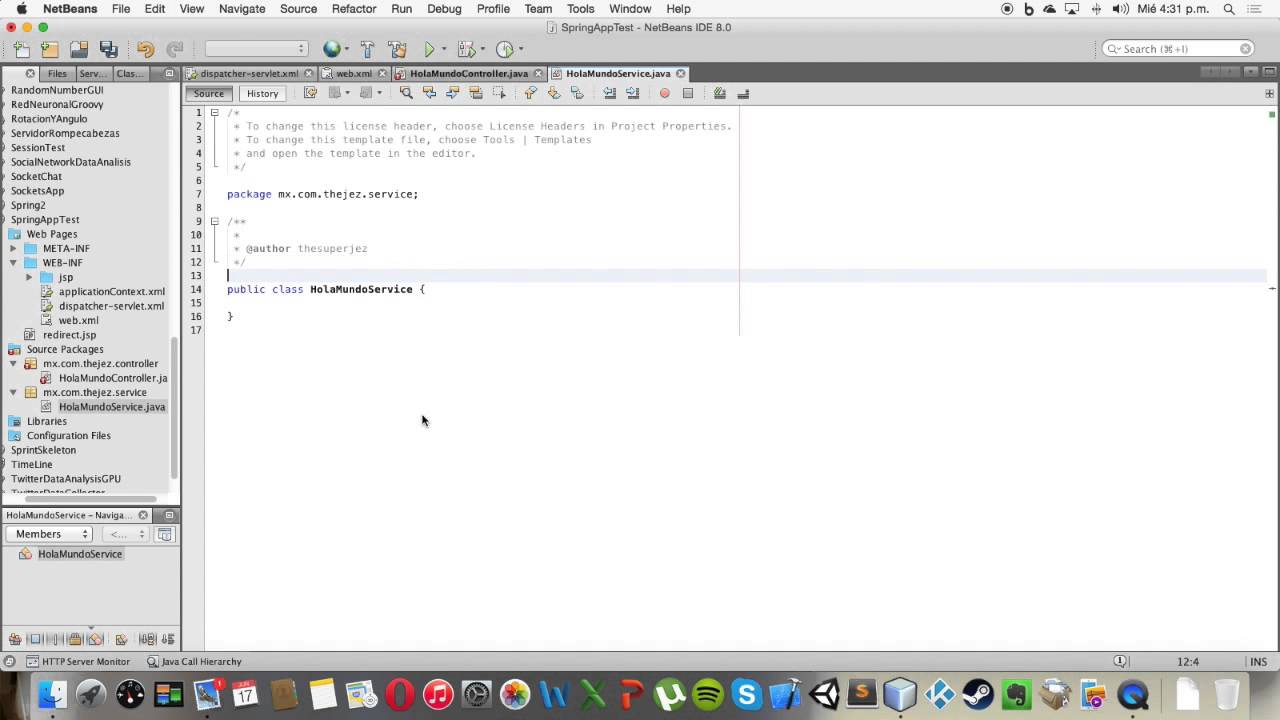Click the Find Selection magnifier icon
This screenshot has height=720, width=1280.
406,93
